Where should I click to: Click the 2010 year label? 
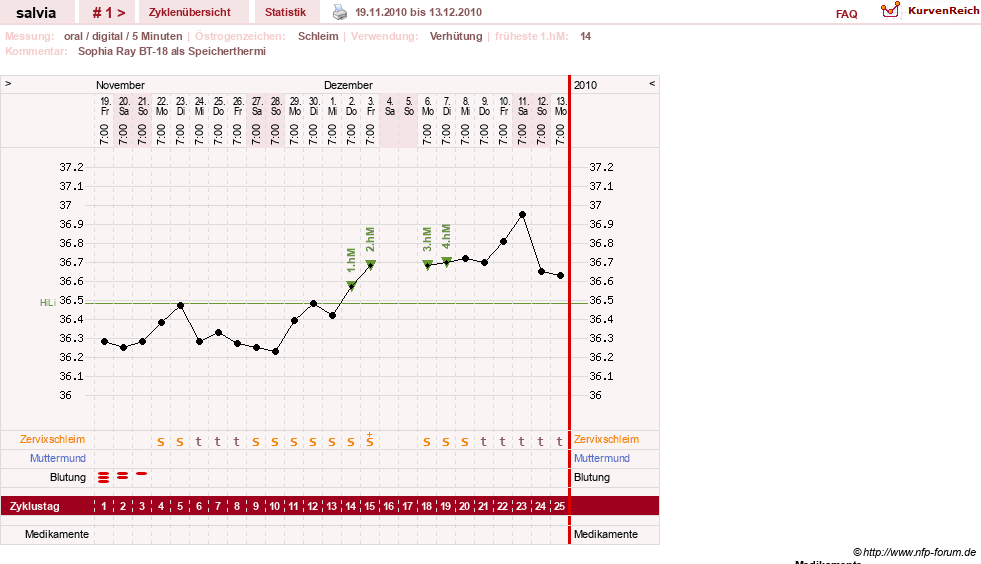(x=586, y=85)
